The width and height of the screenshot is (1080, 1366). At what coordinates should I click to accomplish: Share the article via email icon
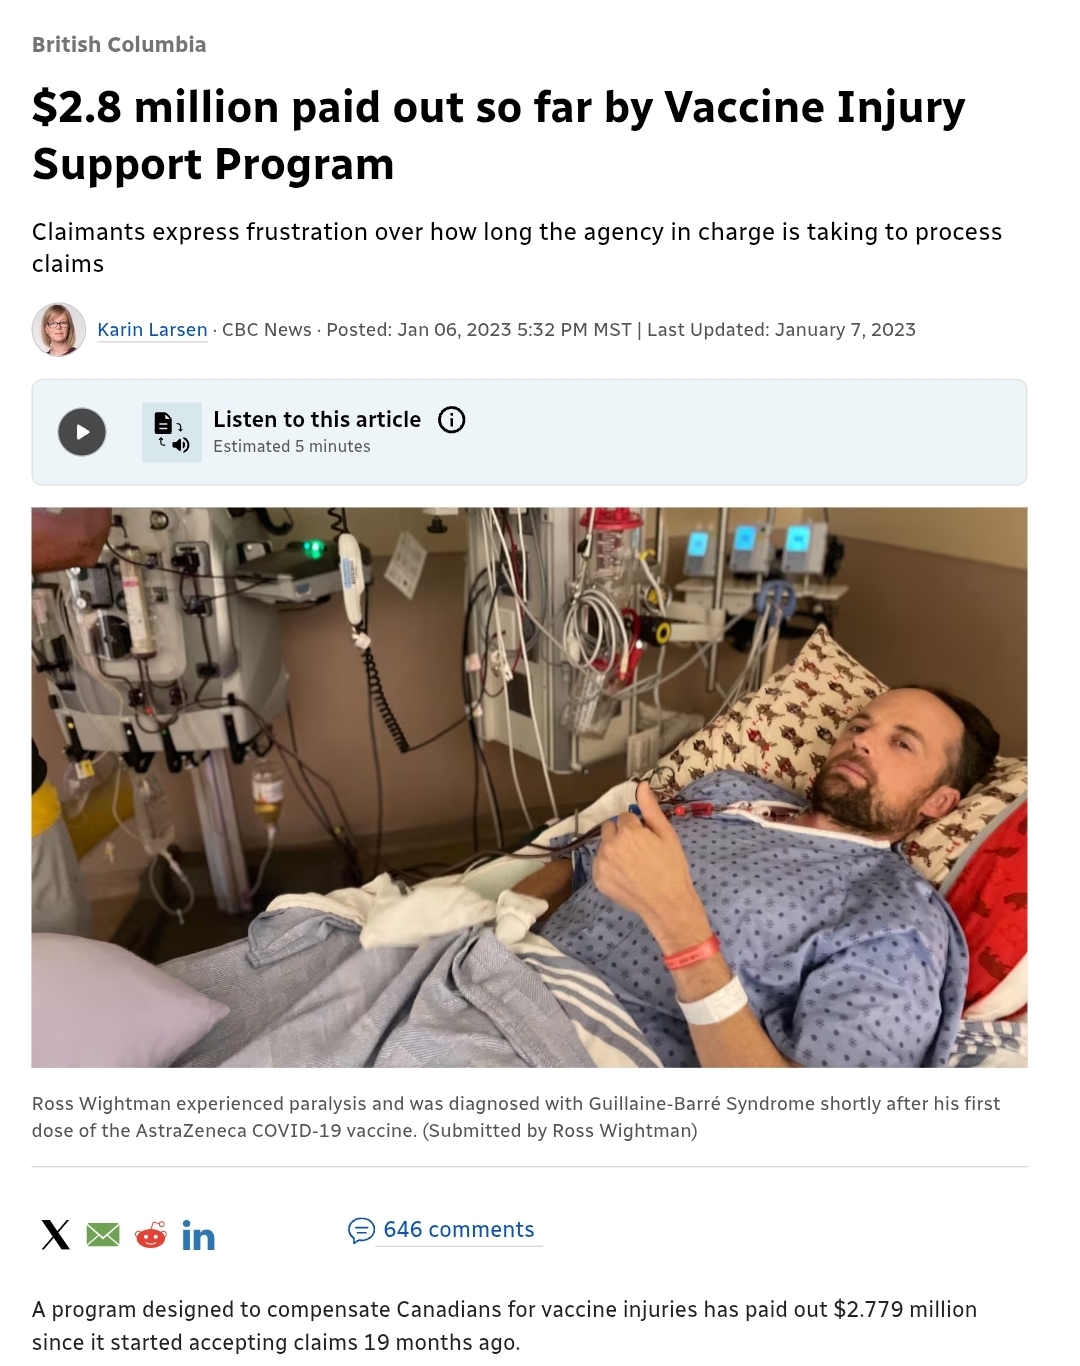click(103, 1235)
